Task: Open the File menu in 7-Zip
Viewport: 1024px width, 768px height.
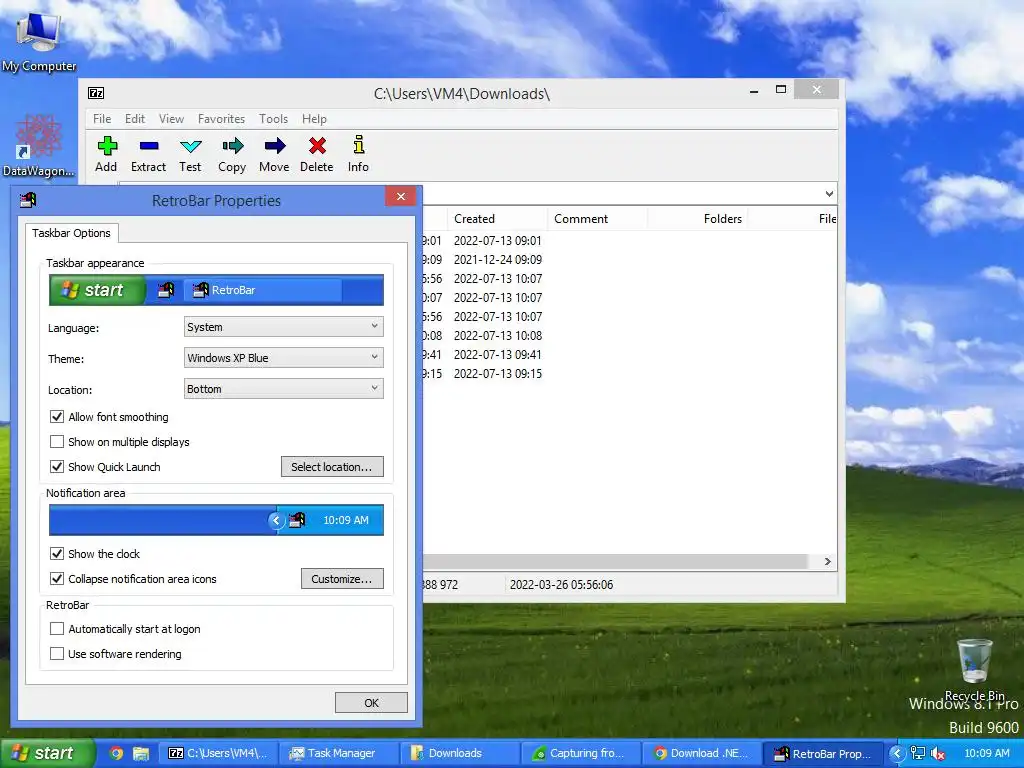Action: [x=102, y=119]
